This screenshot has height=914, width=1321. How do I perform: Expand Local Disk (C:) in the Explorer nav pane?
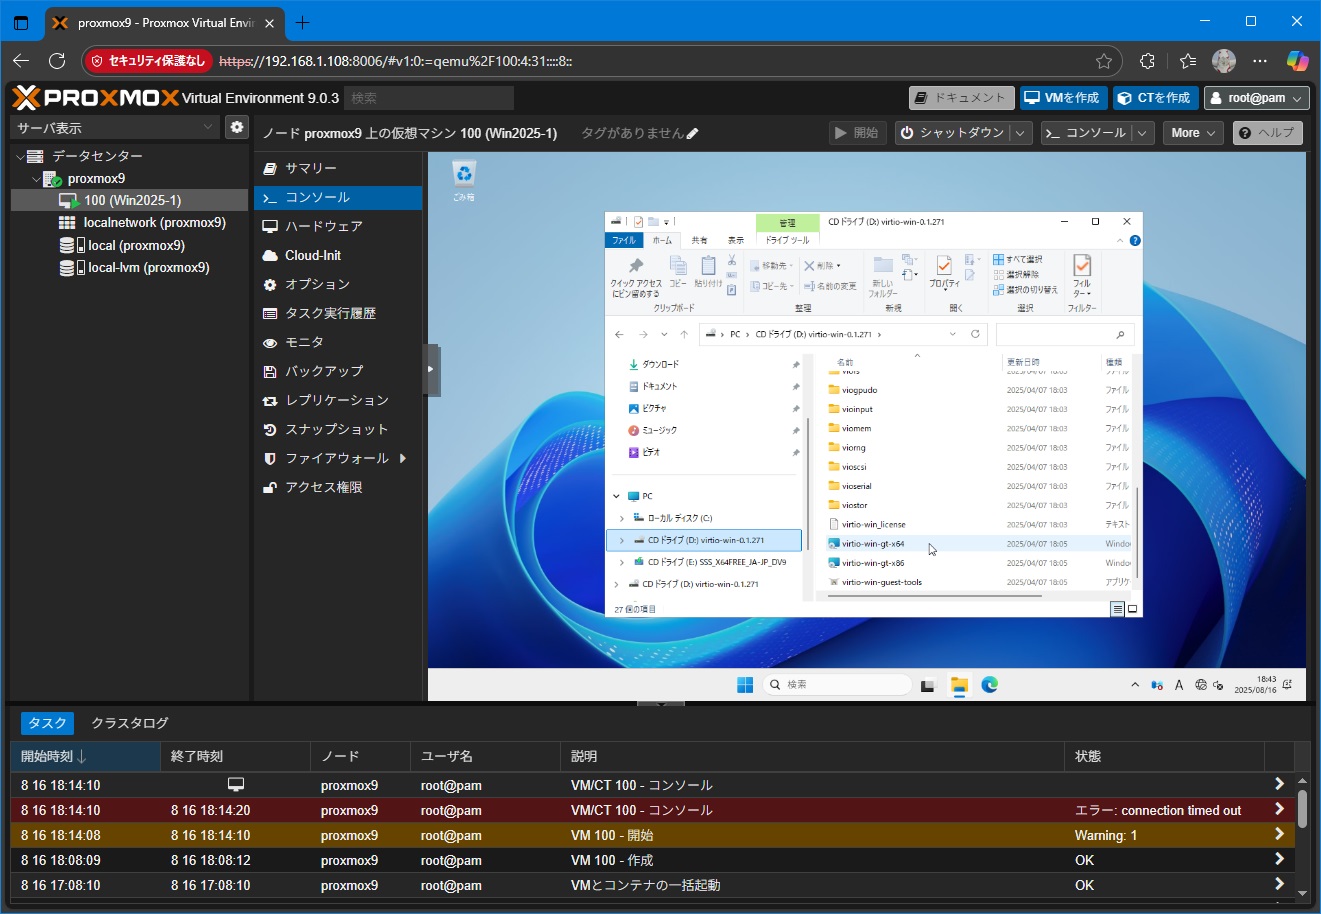click(x=622, y=518)
